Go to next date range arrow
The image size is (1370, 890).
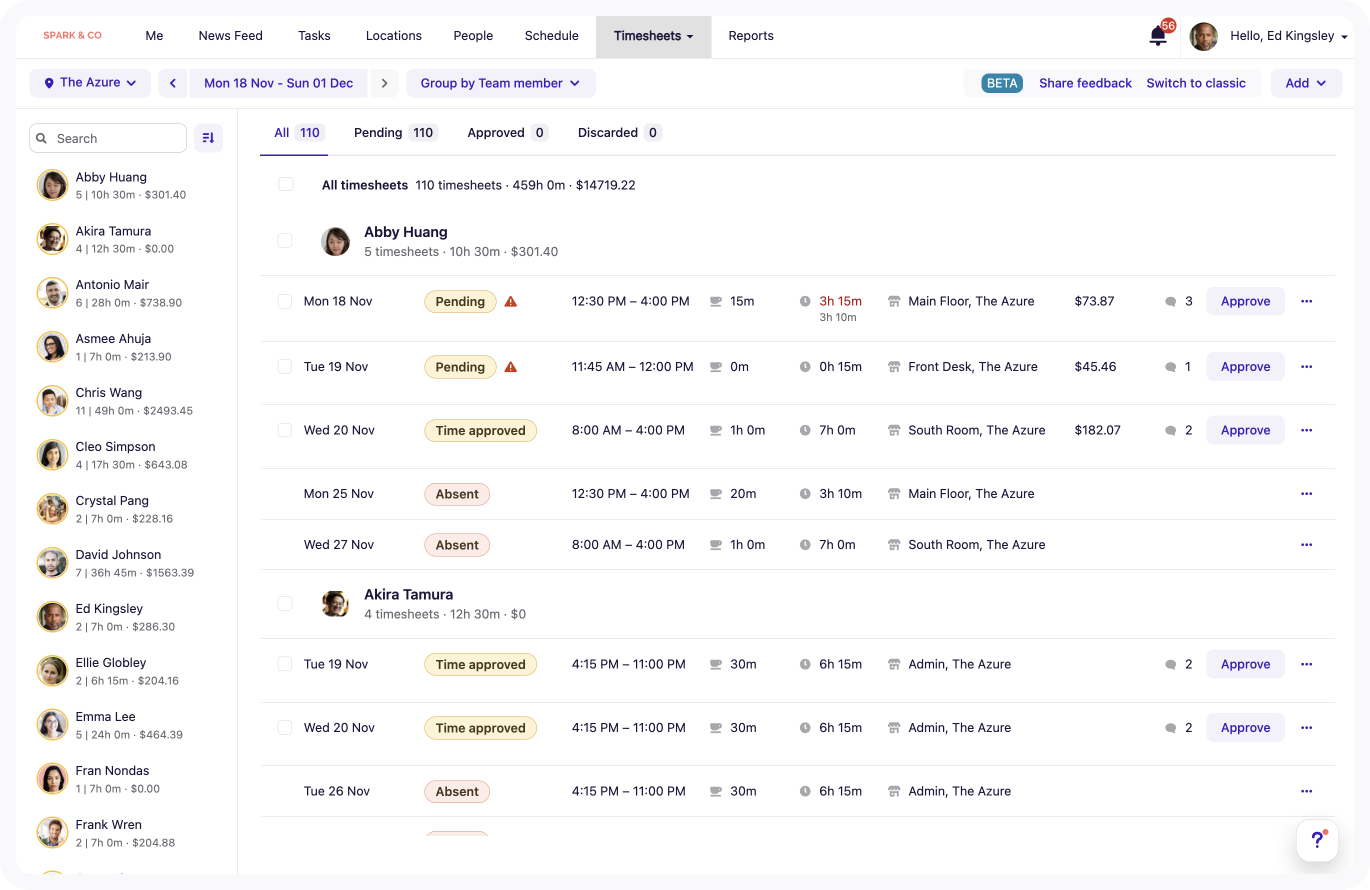[x=384, y=83]
